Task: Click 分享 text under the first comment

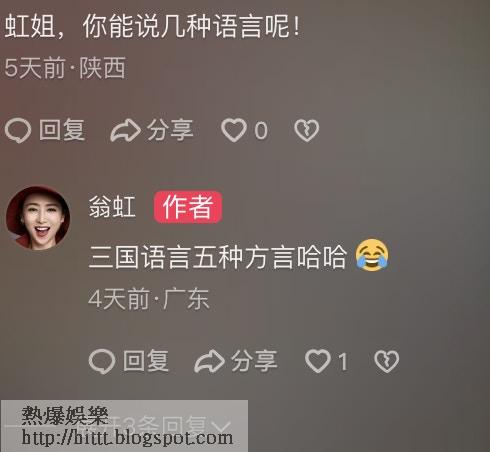Action: tap(170, 130)
